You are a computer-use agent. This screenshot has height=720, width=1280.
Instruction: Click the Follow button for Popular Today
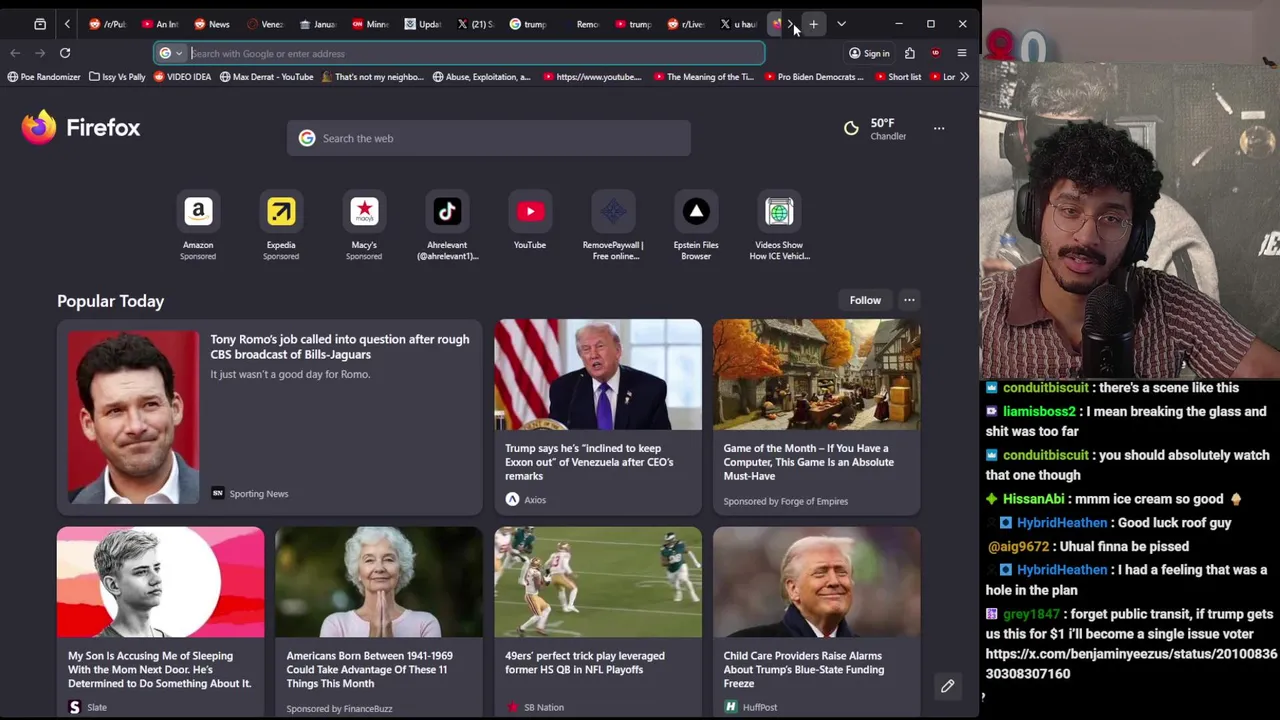point(865,300)
